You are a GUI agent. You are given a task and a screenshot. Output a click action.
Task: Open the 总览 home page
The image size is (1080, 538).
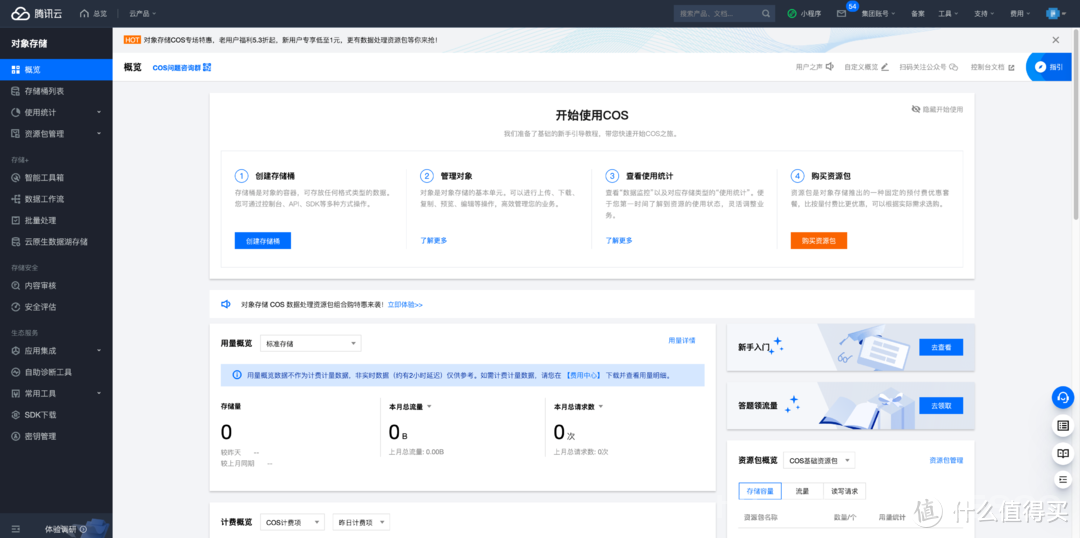(94, 13)
